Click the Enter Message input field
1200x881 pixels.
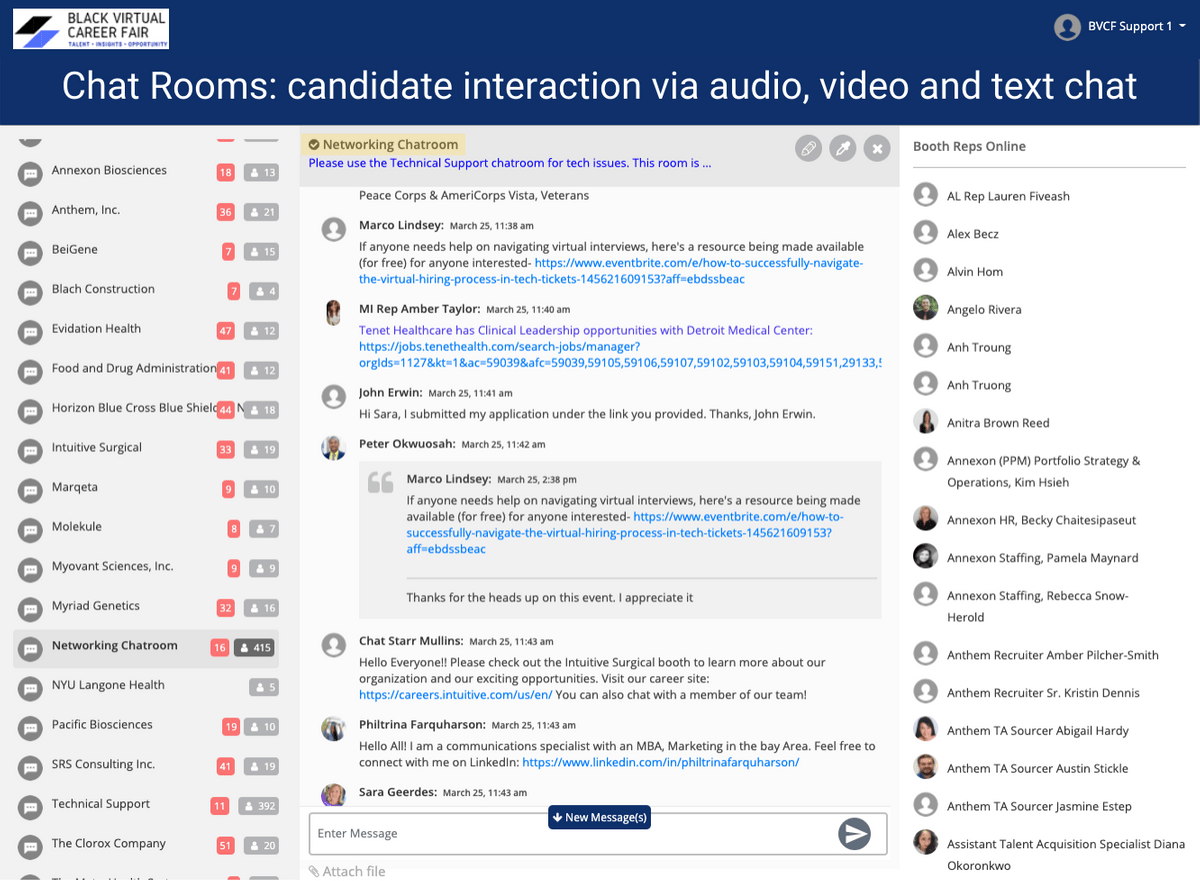coord(570,833)
